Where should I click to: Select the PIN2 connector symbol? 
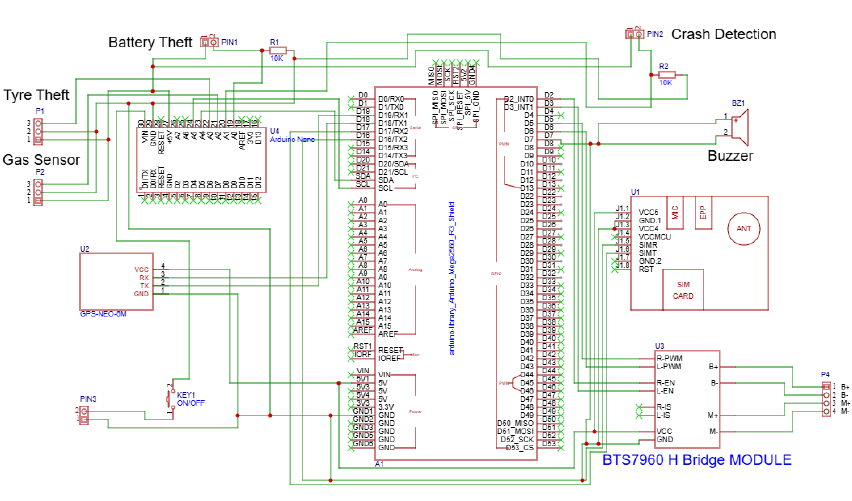(634, 34)
